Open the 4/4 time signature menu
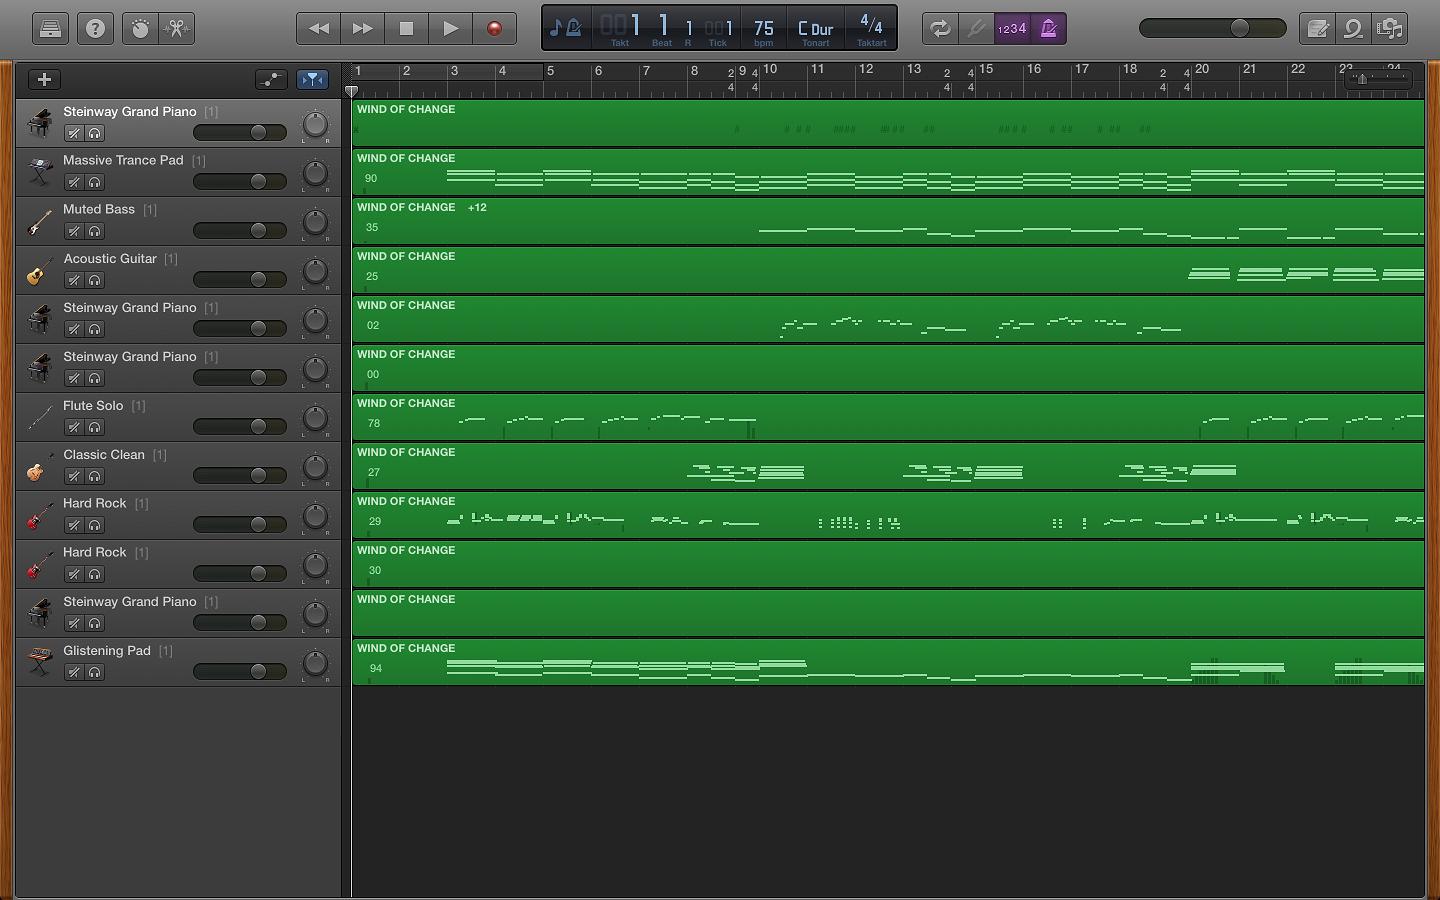The width and height of the screenshot is (1440, 900). pos(871,29)
